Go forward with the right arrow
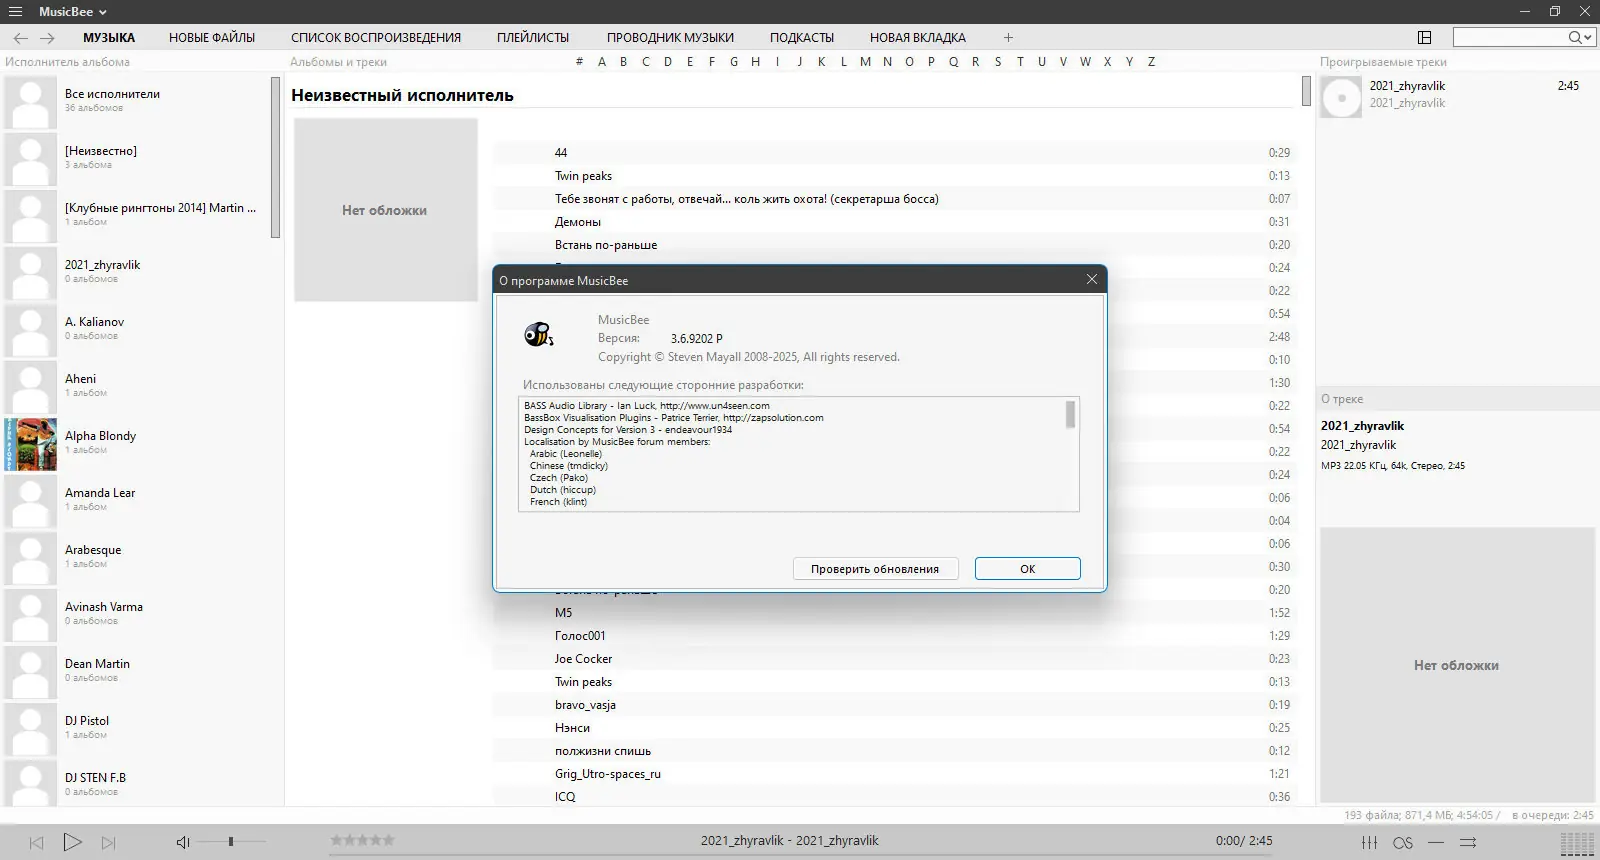1600x860 pixels. click(x=47, y=38)
